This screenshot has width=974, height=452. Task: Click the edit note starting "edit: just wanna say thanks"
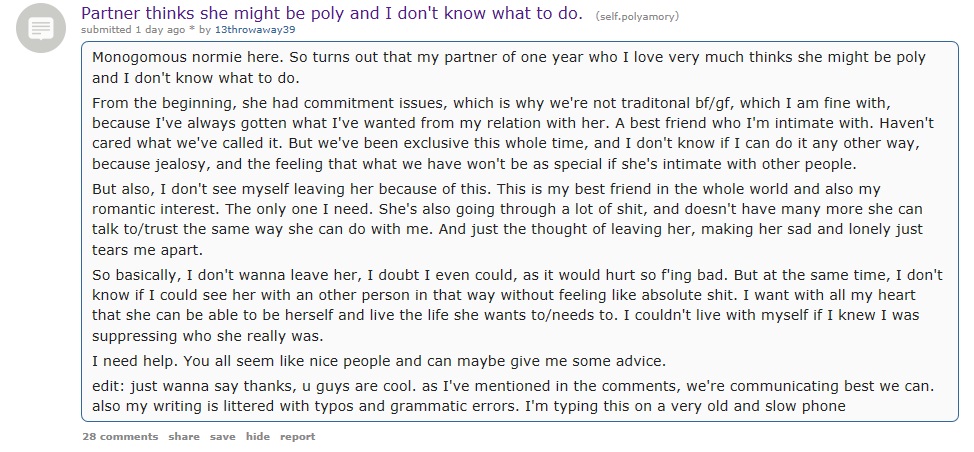click(513, 396)
